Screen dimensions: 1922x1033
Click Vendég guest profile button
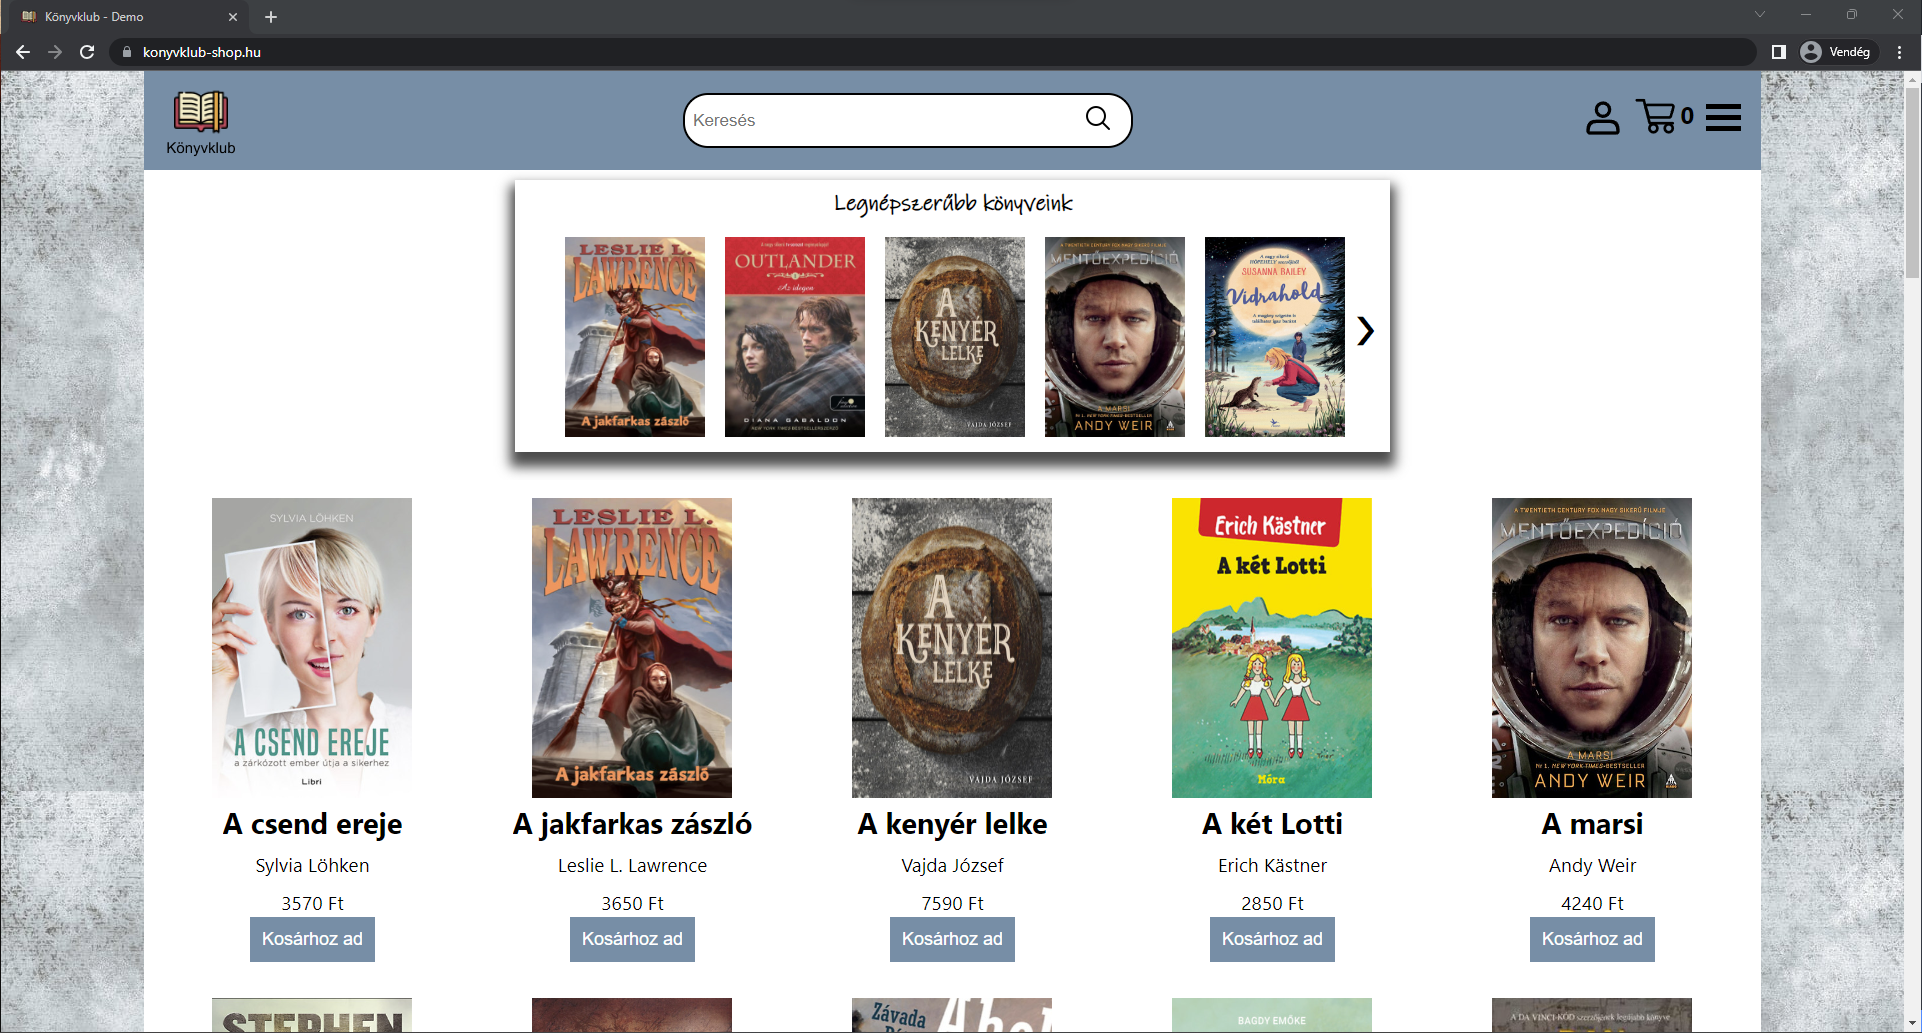coord(1836,52)
